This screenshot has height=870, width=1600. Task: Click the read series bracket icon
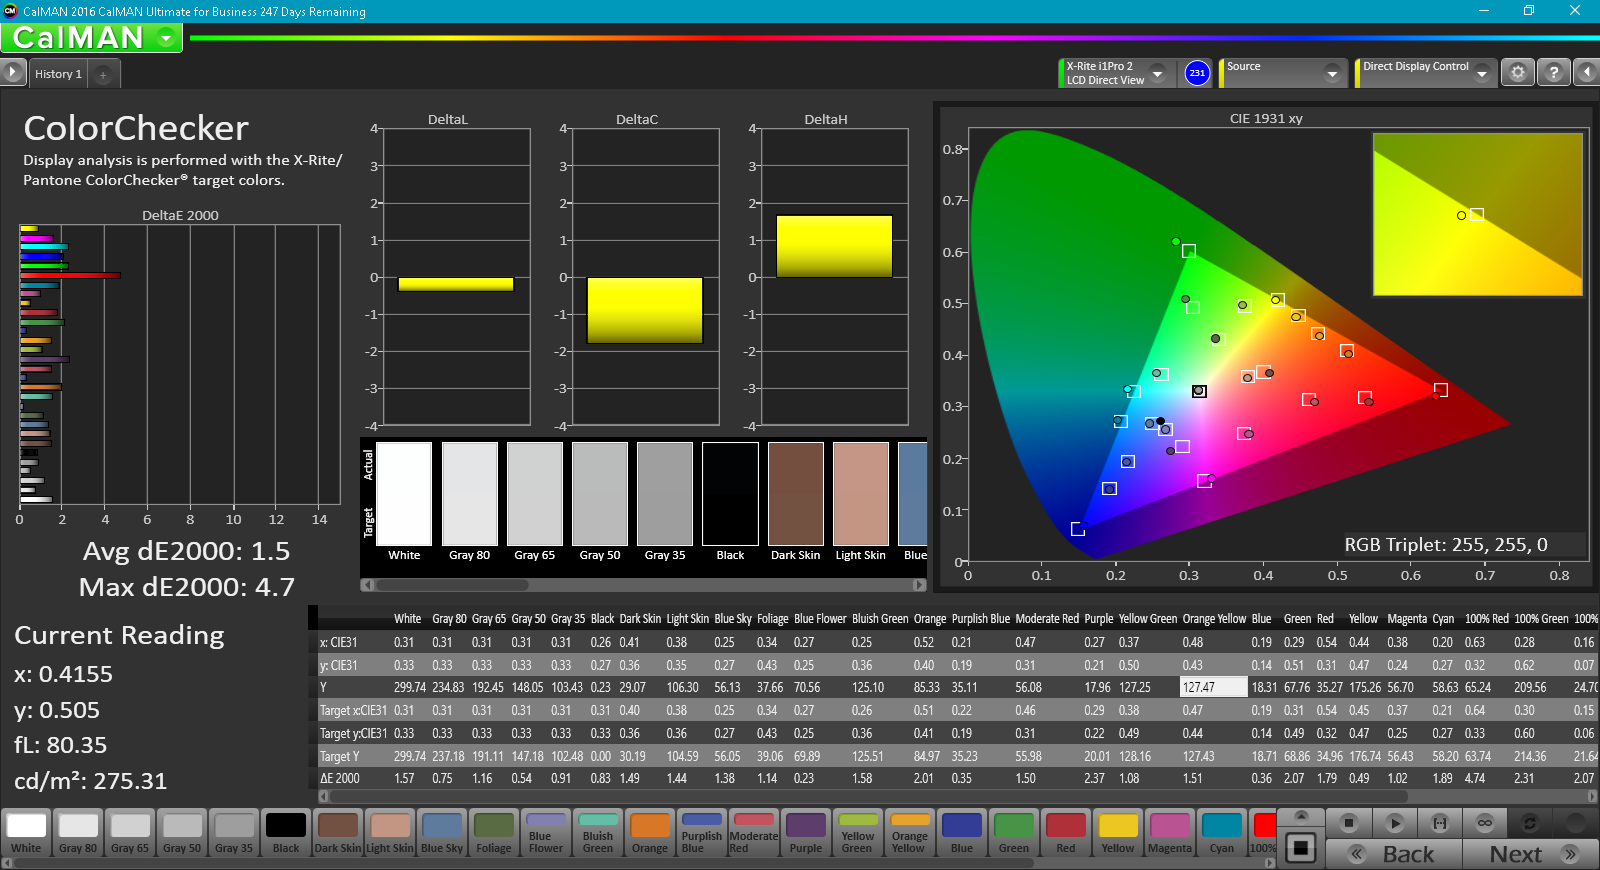1439,823
